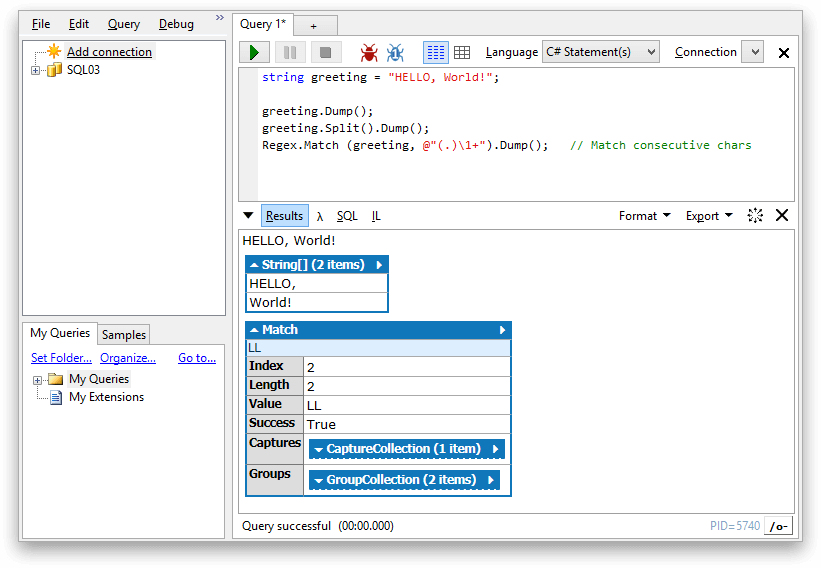Show more menus via chevron overflow
821x568 pixels.
coord(220,18)
